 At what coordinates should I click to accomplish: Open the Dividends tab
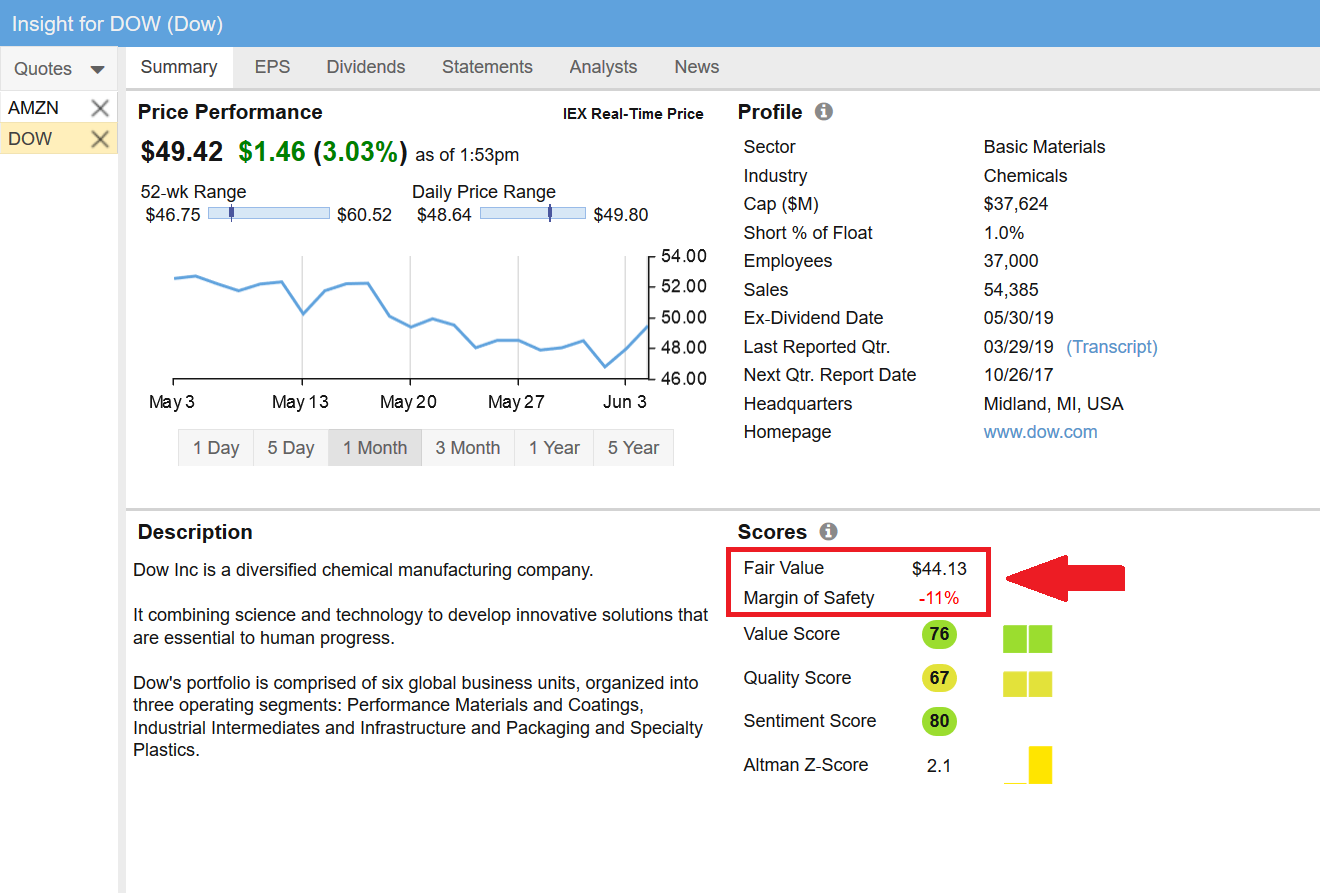pyautogui.click(x=366, y=67)
